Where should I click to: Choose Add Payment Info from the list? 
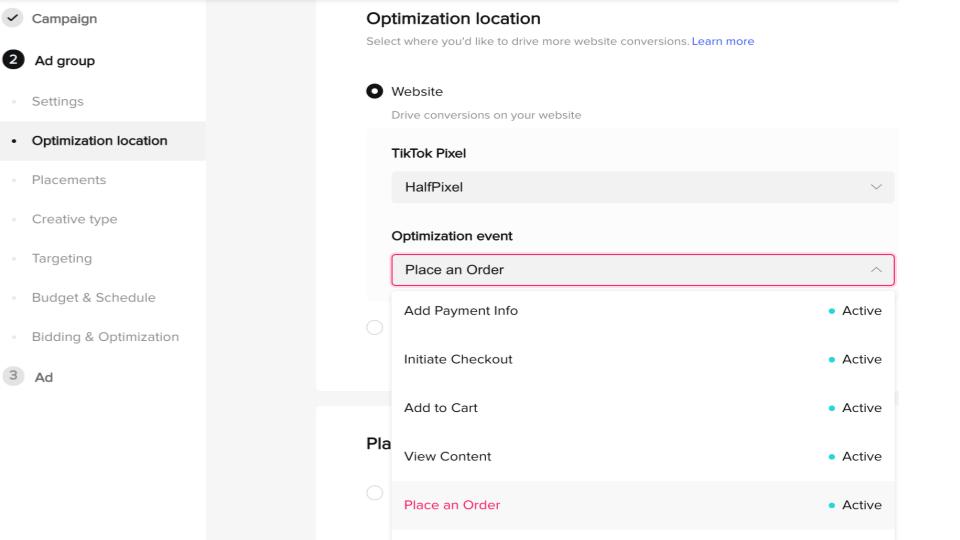coord(643,311)
